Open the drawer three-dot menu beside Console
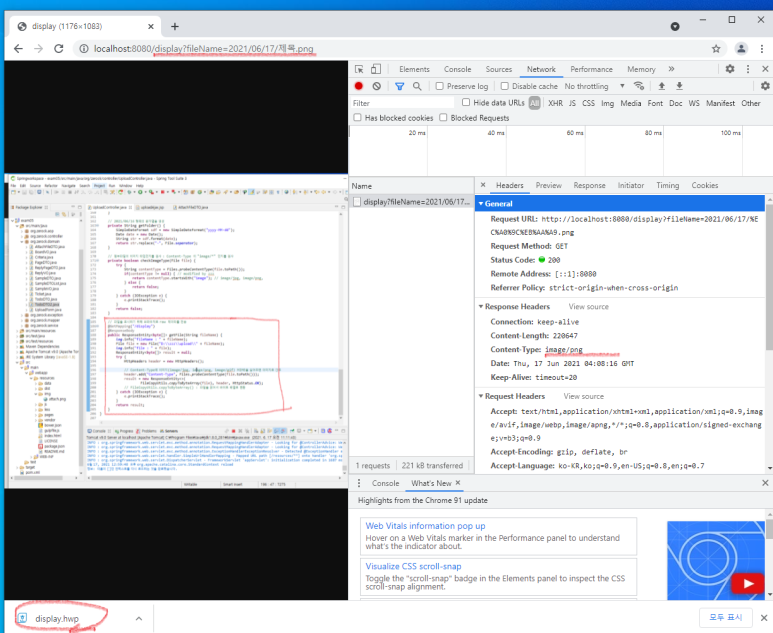Screen dimensions: 773x633 point(359,483)
